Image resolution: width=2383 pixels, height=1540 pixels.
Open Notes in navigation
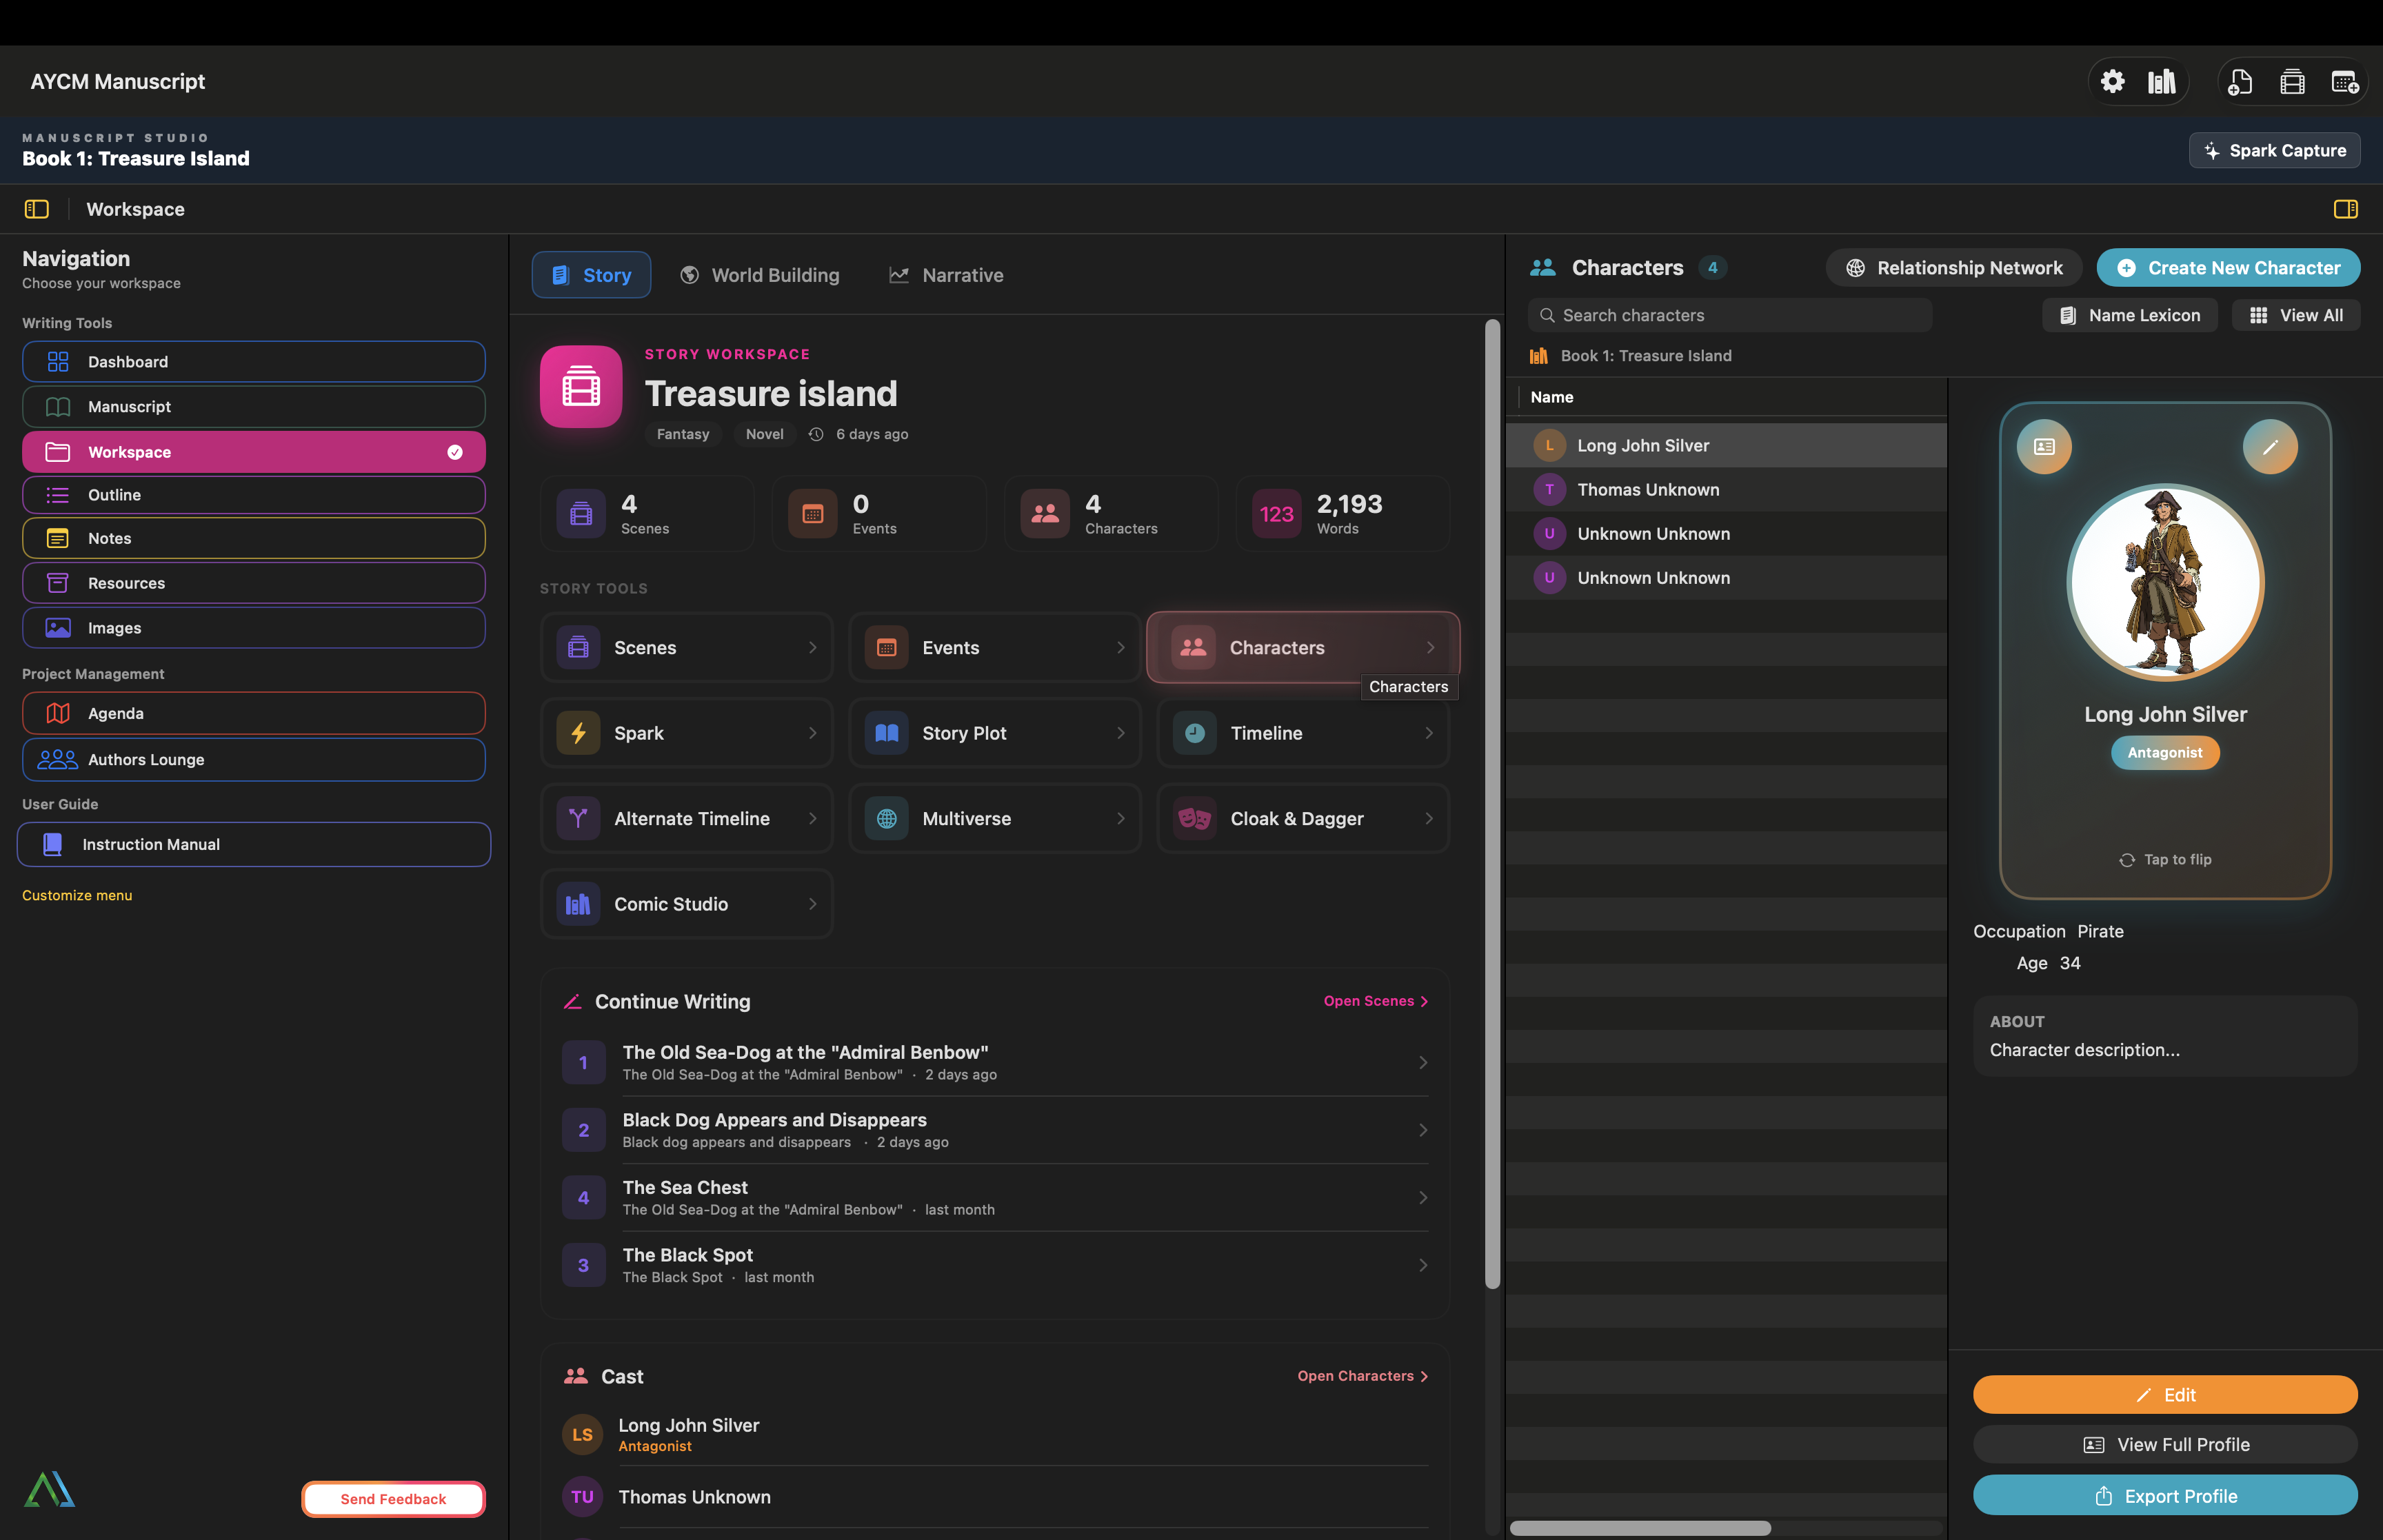pos(254,538)
